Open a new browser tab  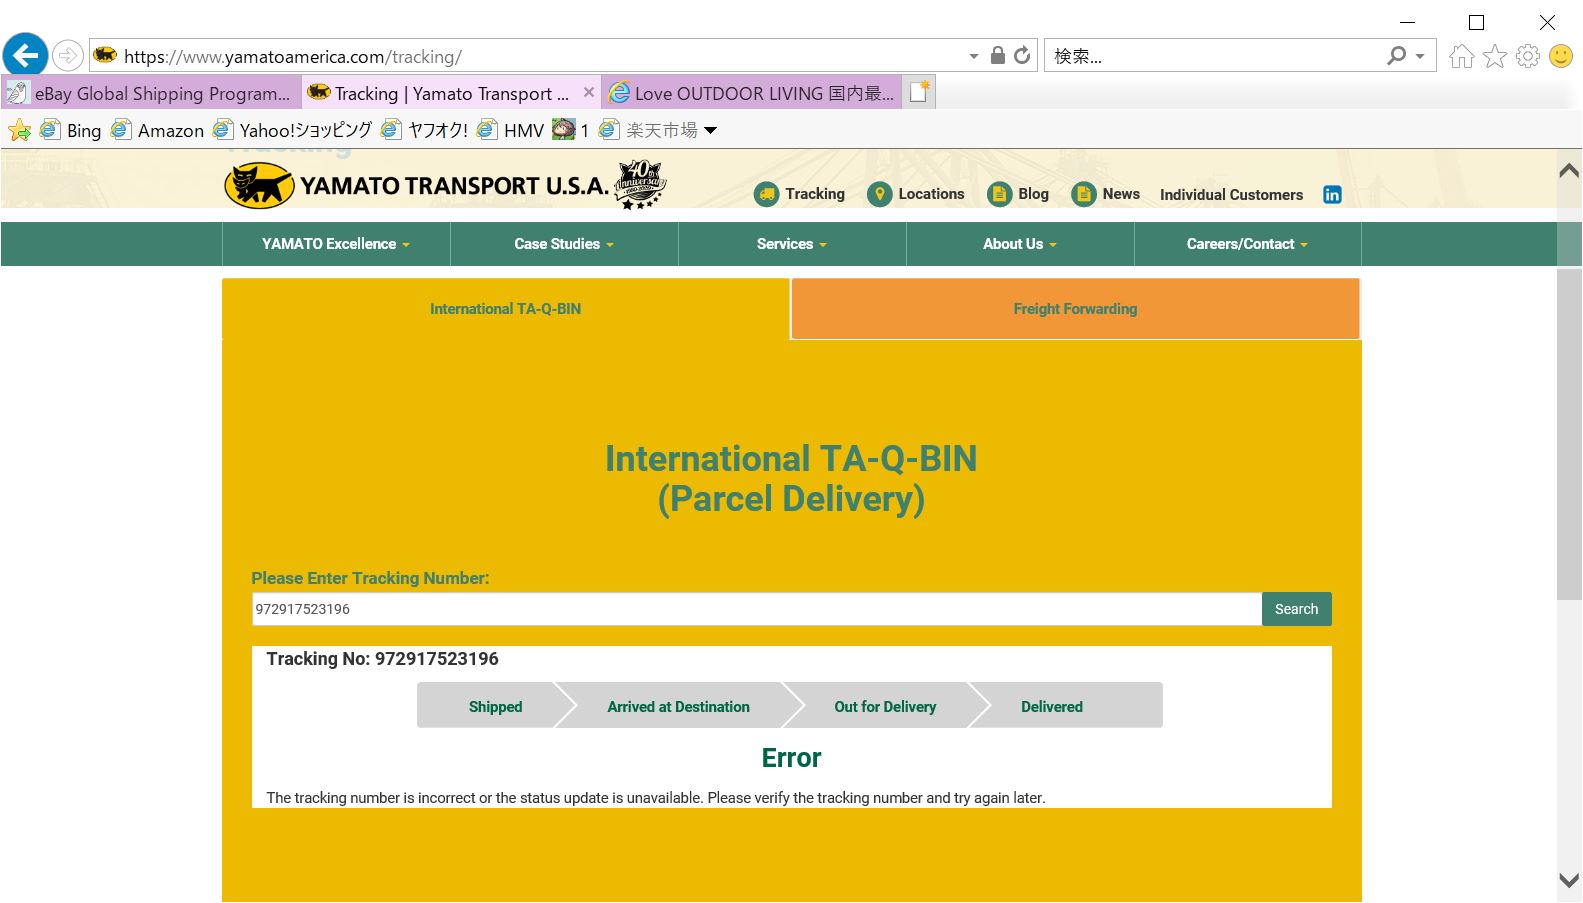pos(919,92)
